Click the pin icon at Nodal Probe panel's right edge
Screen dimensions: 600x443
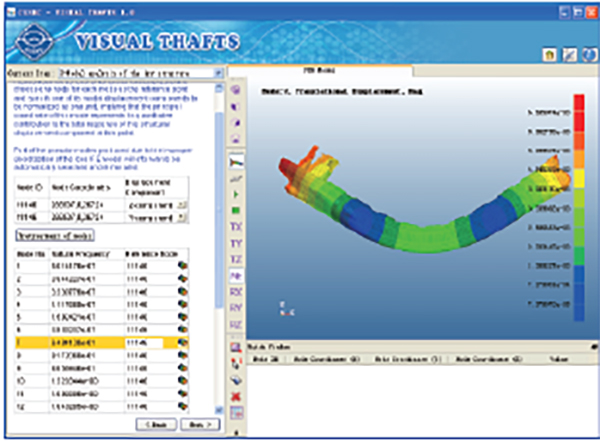(593, 347)
